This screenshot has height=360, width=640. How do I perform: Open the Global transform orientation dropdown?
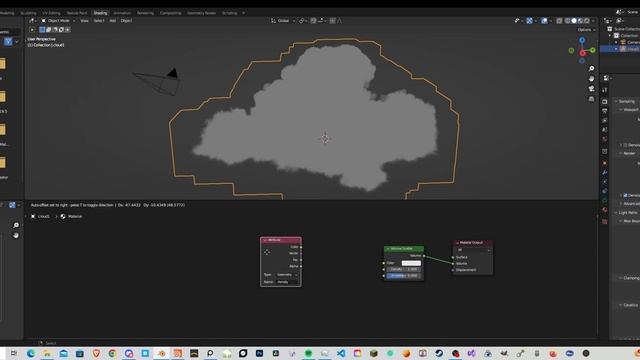pyautogui.click(x=283, y=20)
